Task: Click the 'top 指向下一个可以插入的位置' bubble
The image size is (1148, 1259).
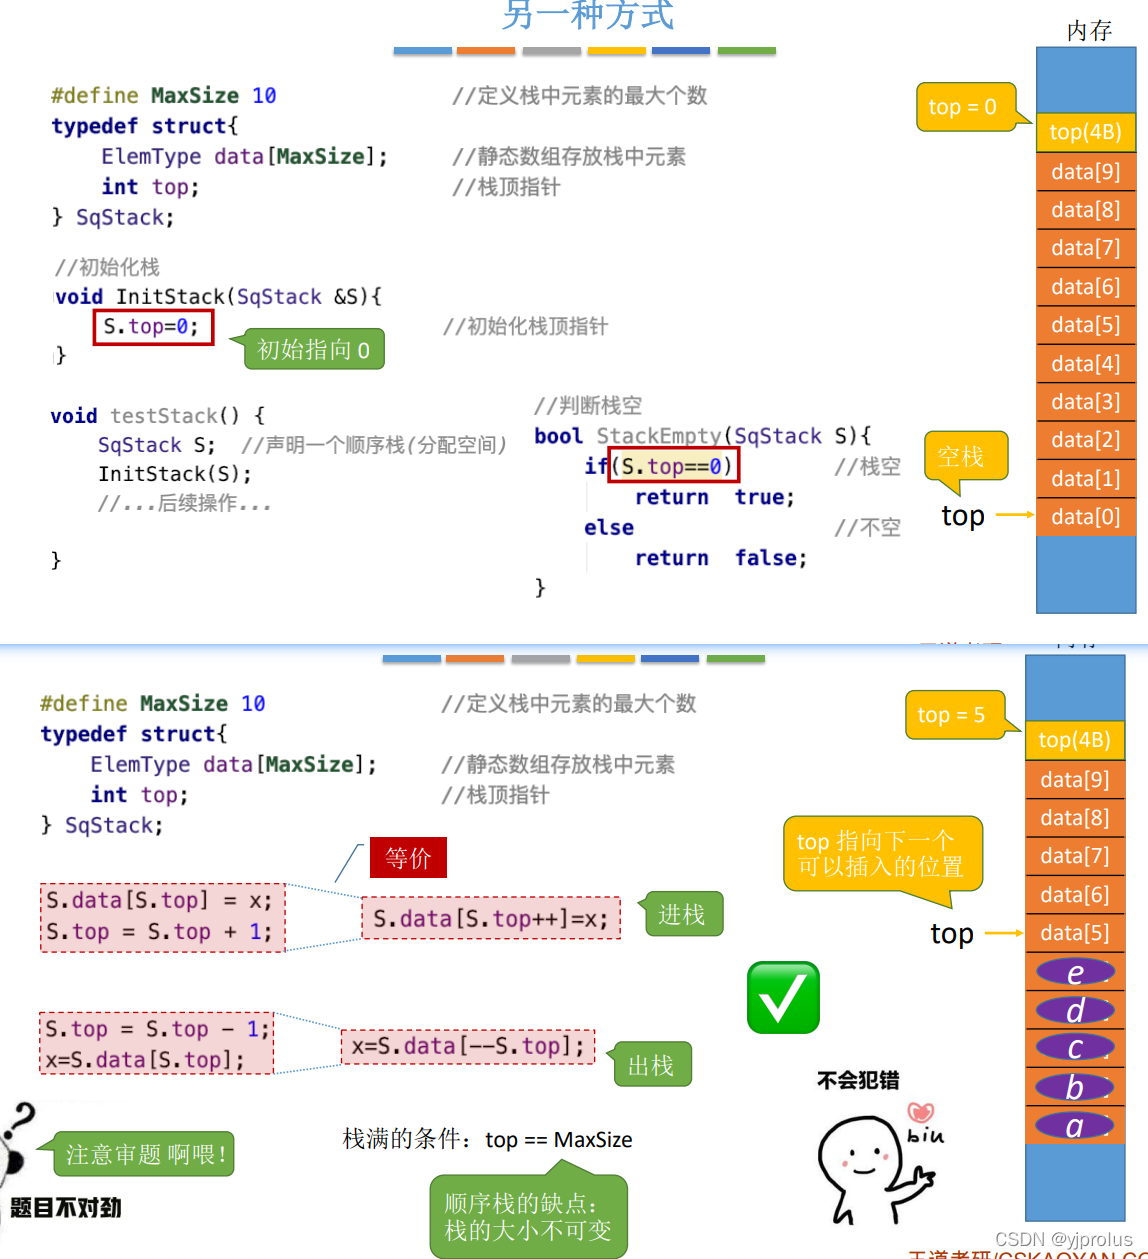Action: [x=883, y=855]
